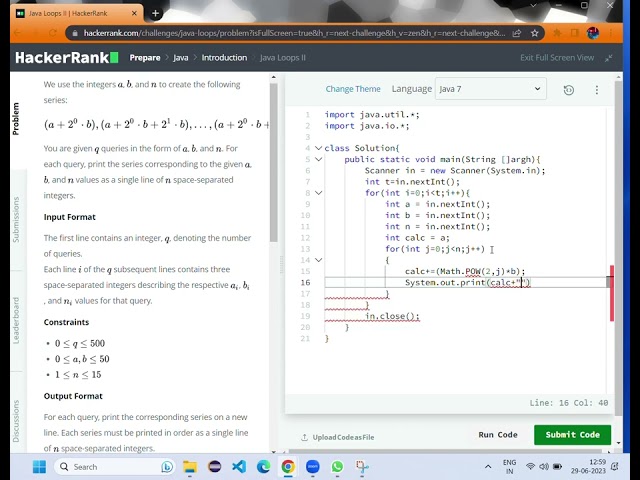
Task: Click the Scanner declaration on line 6
Action: [455, 171]
